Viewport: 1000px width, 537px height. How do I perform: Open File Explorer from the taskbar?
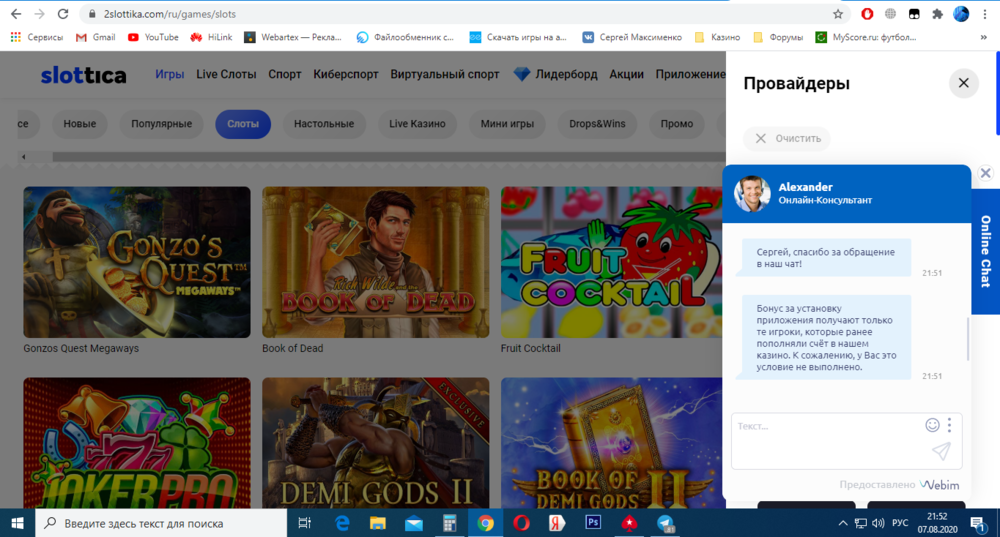click(x=378, y=523)
